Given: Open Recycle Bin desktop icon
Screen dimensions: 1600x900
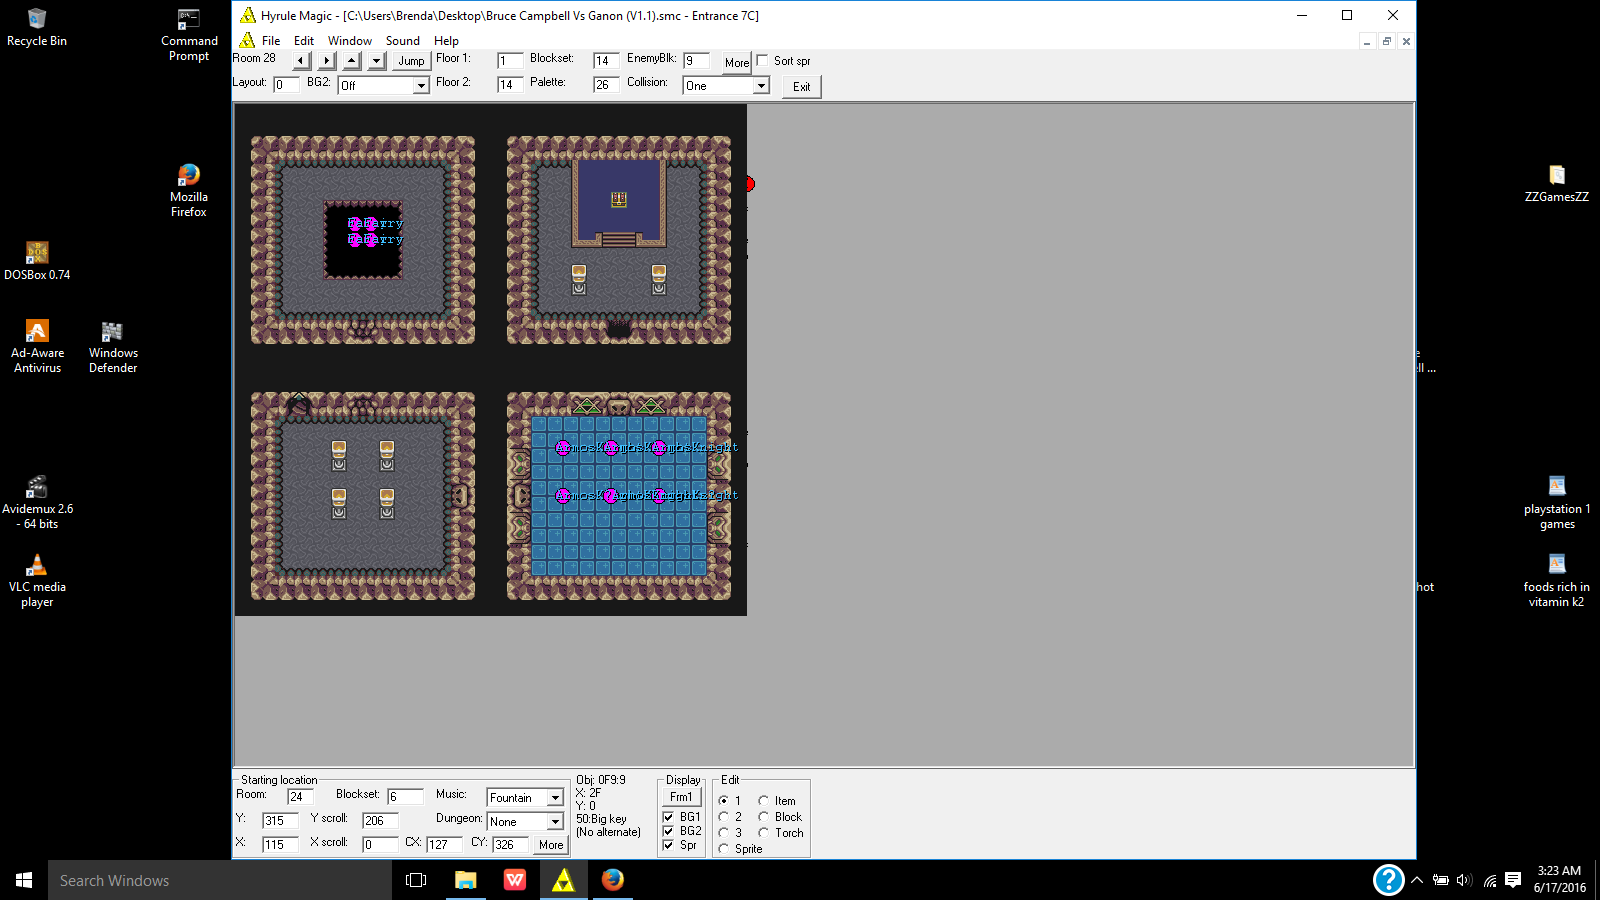Looking at the screenshot, I should point(37,27).
